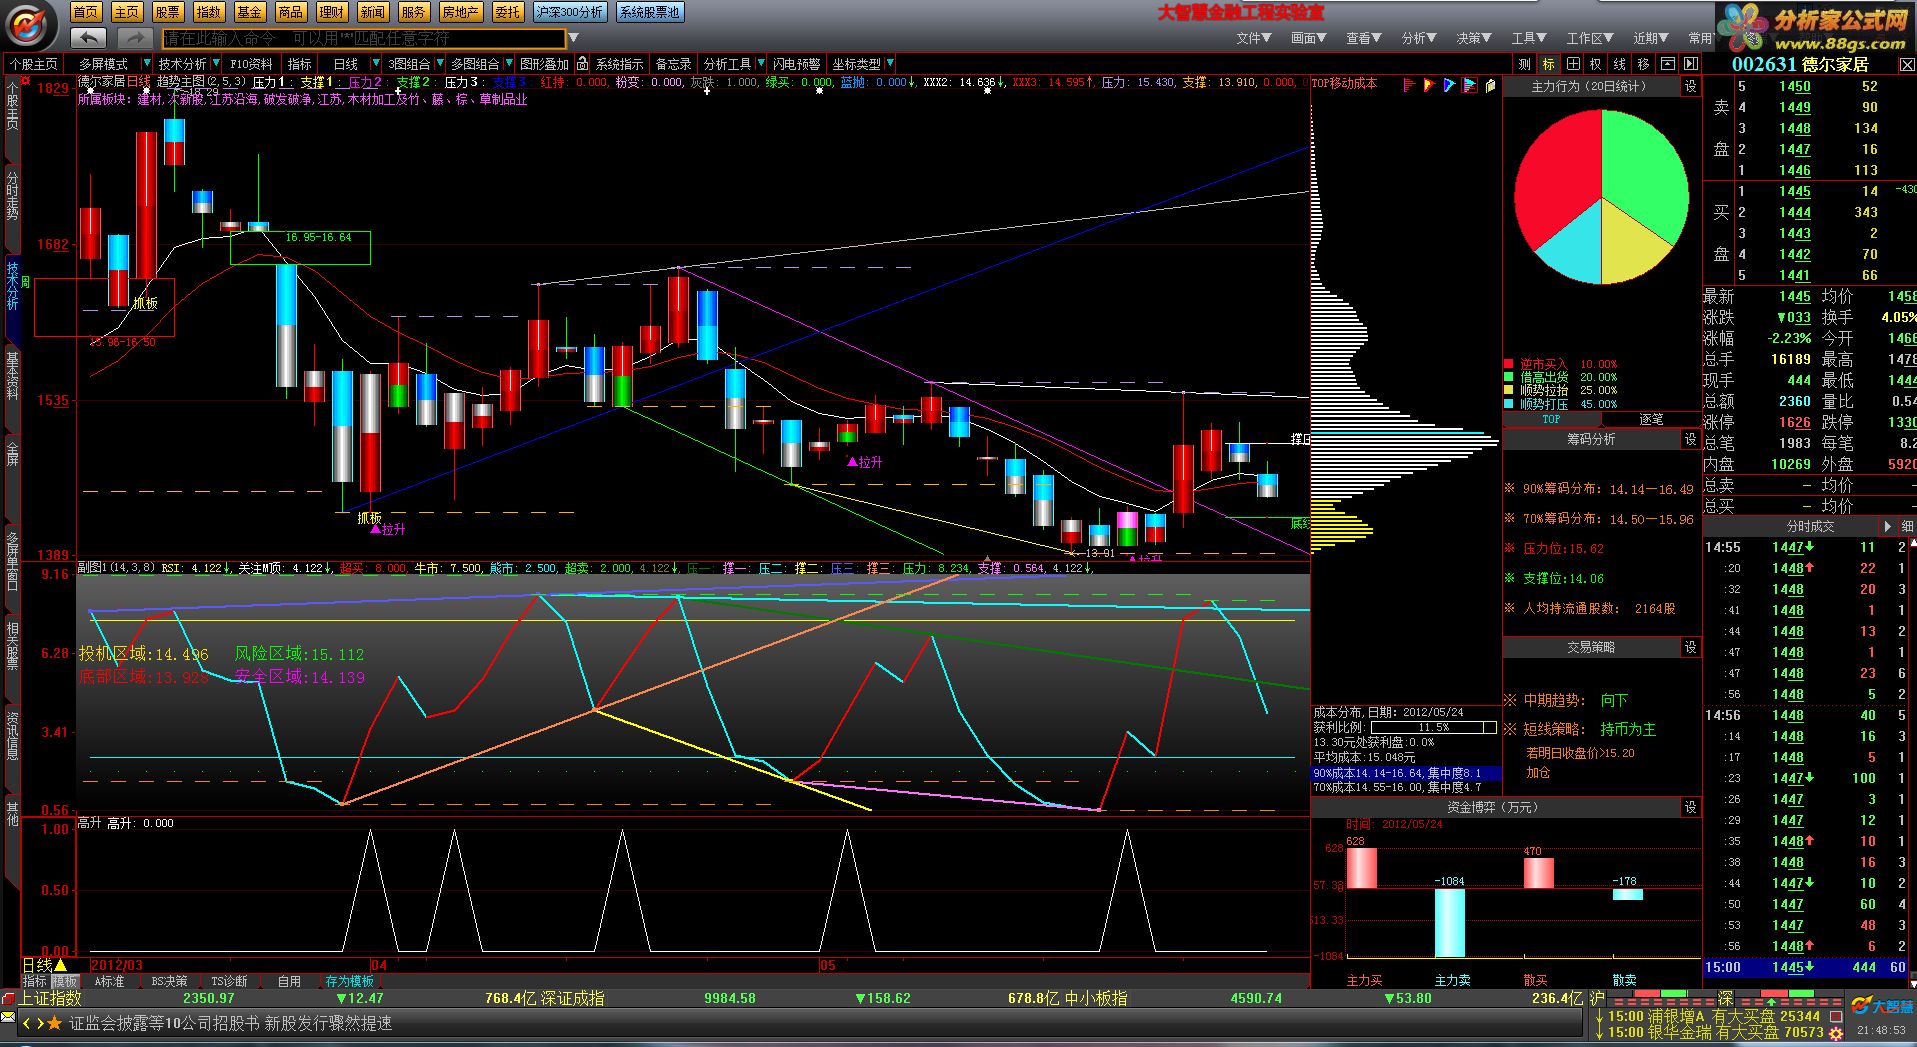Toggle the 权 ex-rights adjustment icon
The width and height of the screenshot is (1917, 1047).
pos(1596,64)
